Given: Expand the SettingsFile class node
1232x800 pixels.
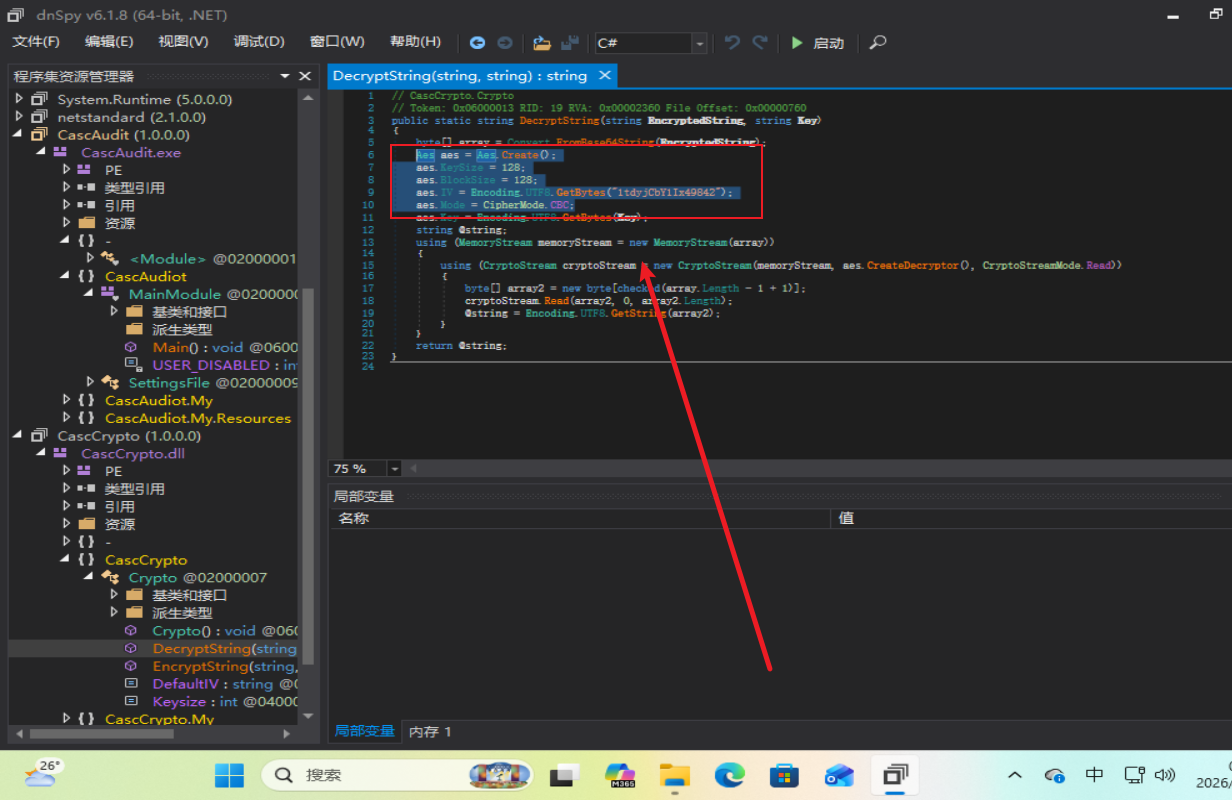Looking at the screenshot, I should 89,382.
